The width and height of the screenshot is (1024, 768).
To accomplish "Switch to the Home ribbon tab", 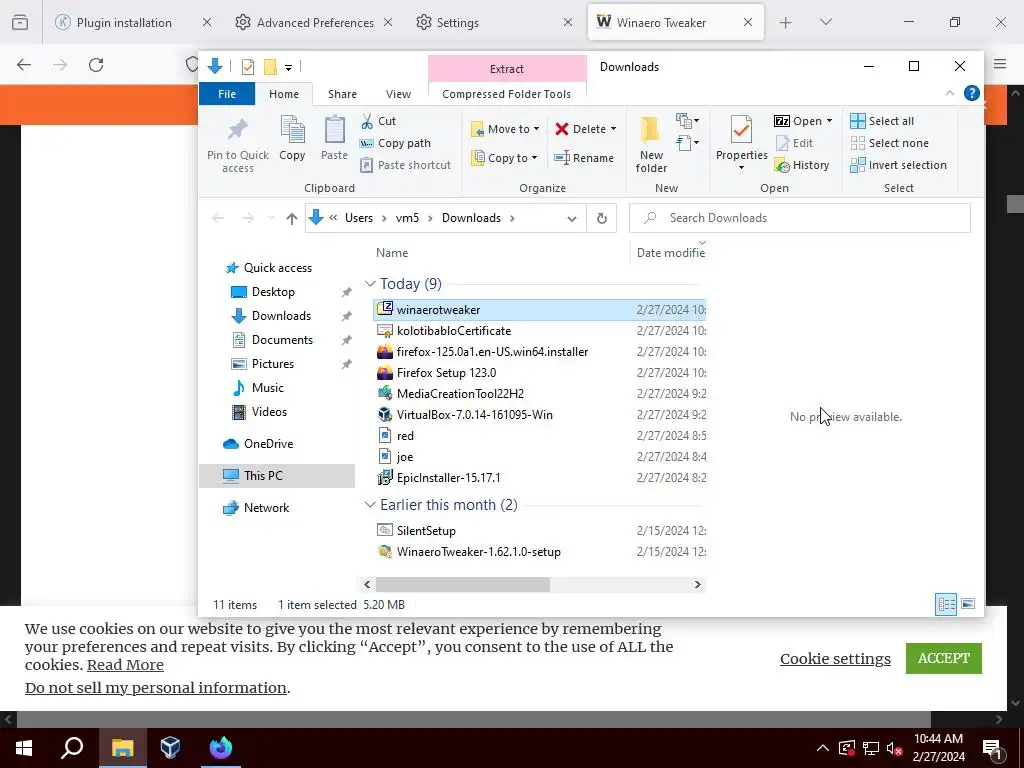I will (x=283, y=94).
